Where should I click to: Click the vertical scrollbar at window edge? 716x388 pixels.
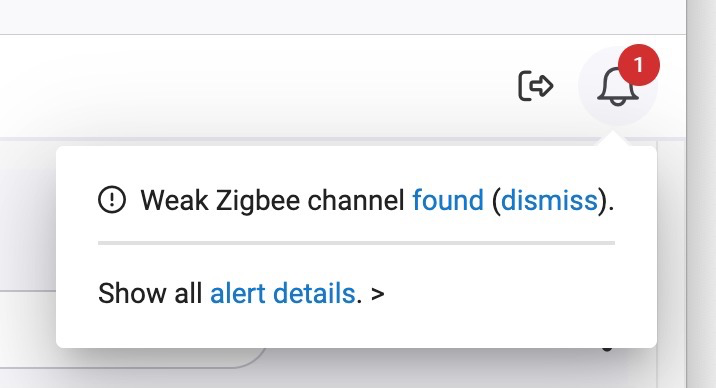[x=701, y=194]
